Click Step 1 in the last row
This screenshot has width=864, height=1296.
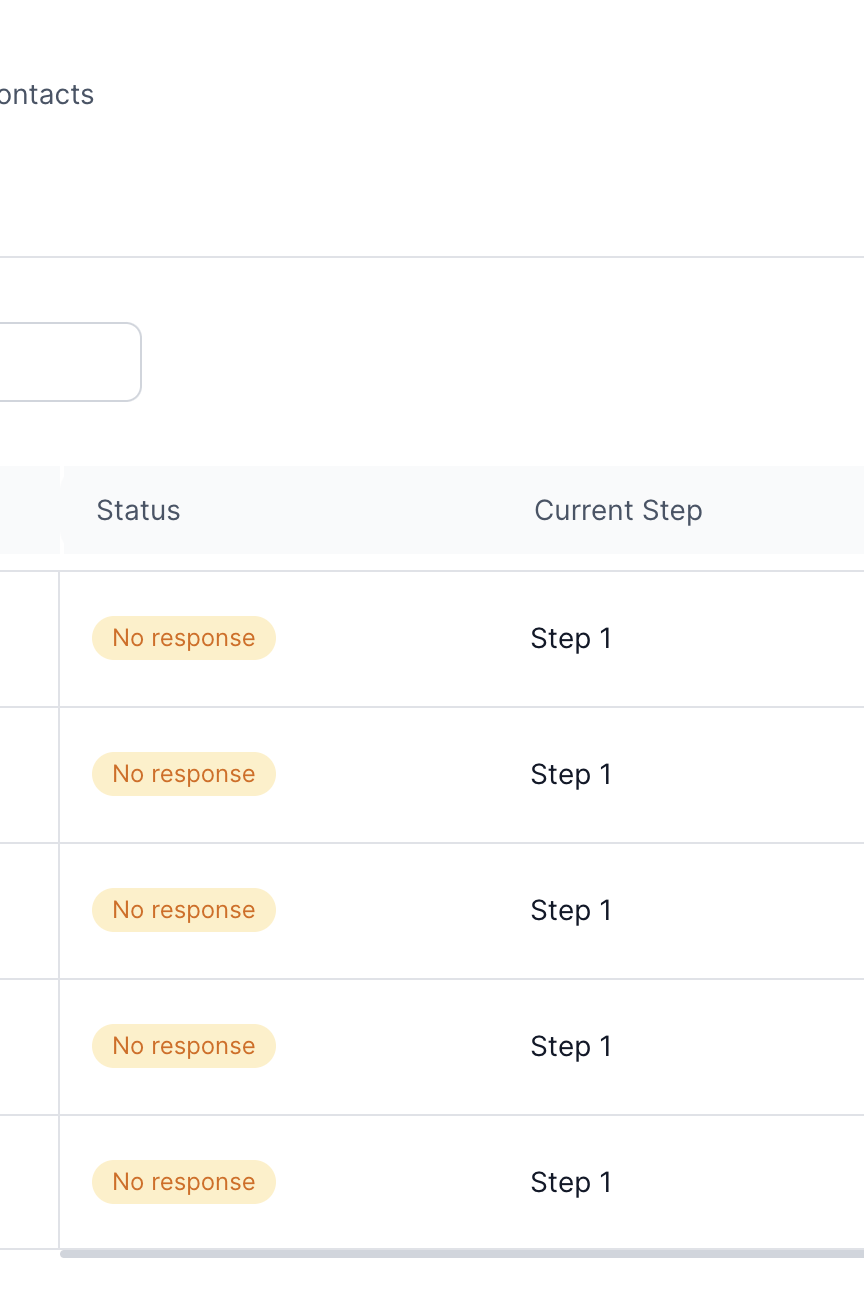point(571,1182)
